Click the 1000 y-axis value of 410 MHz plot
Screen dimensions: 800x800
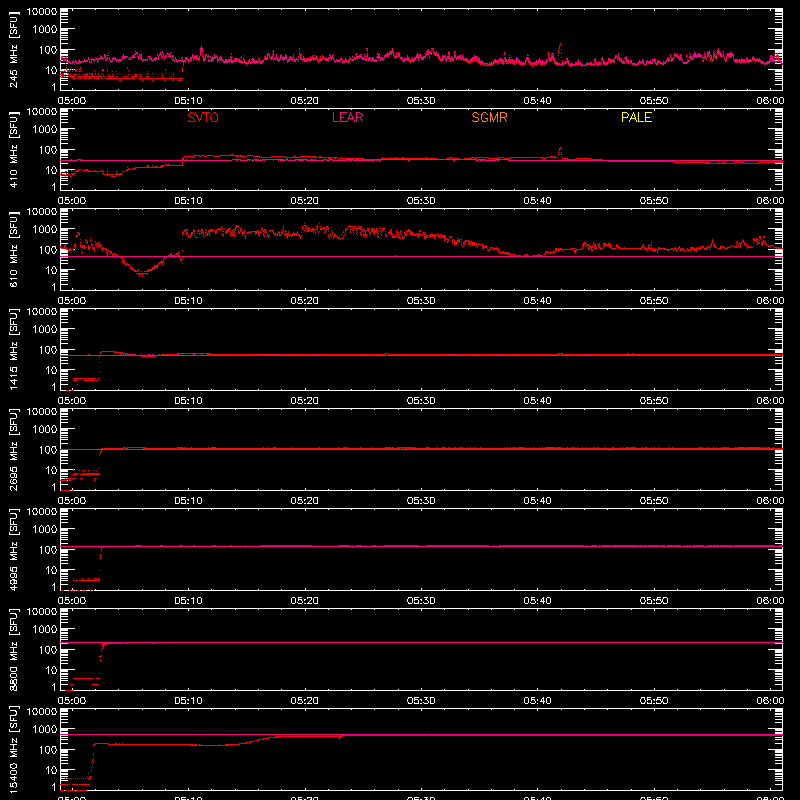click(x=45, y=130)
